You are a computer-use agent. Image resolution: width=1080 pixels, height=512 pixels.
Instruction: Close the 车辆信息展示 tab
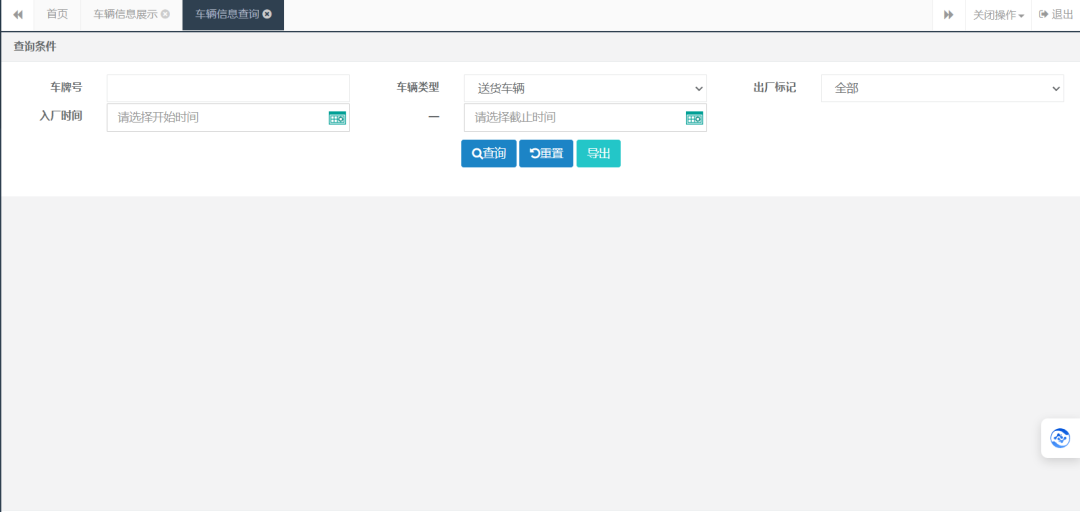(x=165, y=14)
